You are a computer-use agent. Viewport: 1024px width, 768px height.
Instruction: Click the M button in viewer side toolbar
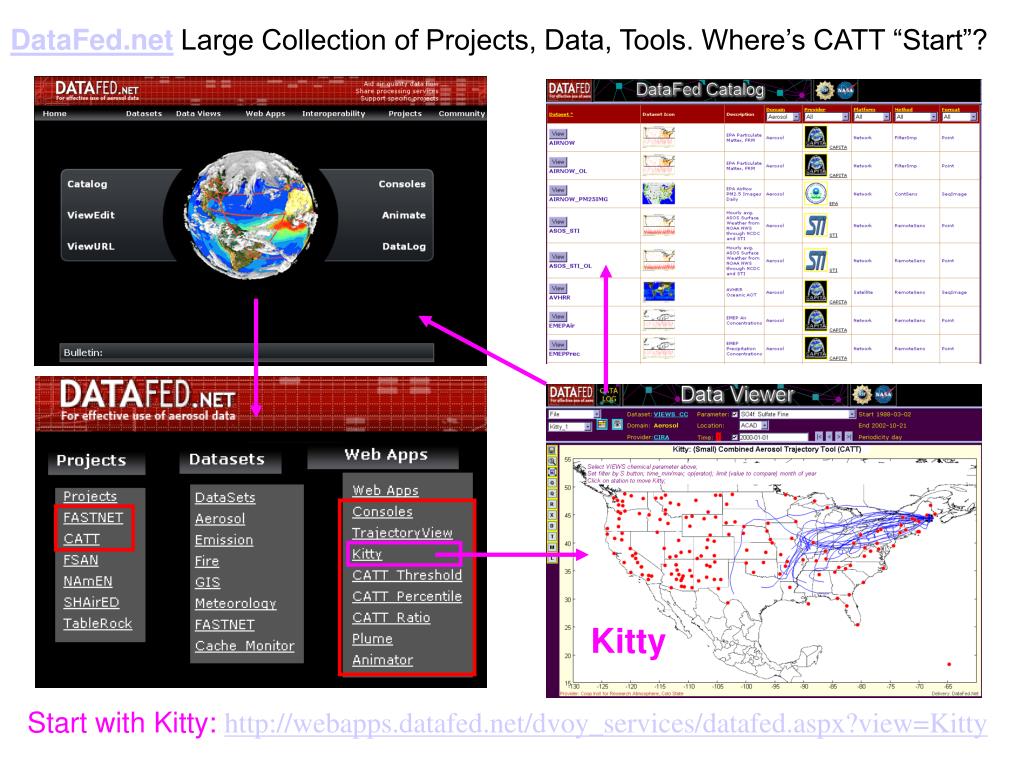(552, 547)
